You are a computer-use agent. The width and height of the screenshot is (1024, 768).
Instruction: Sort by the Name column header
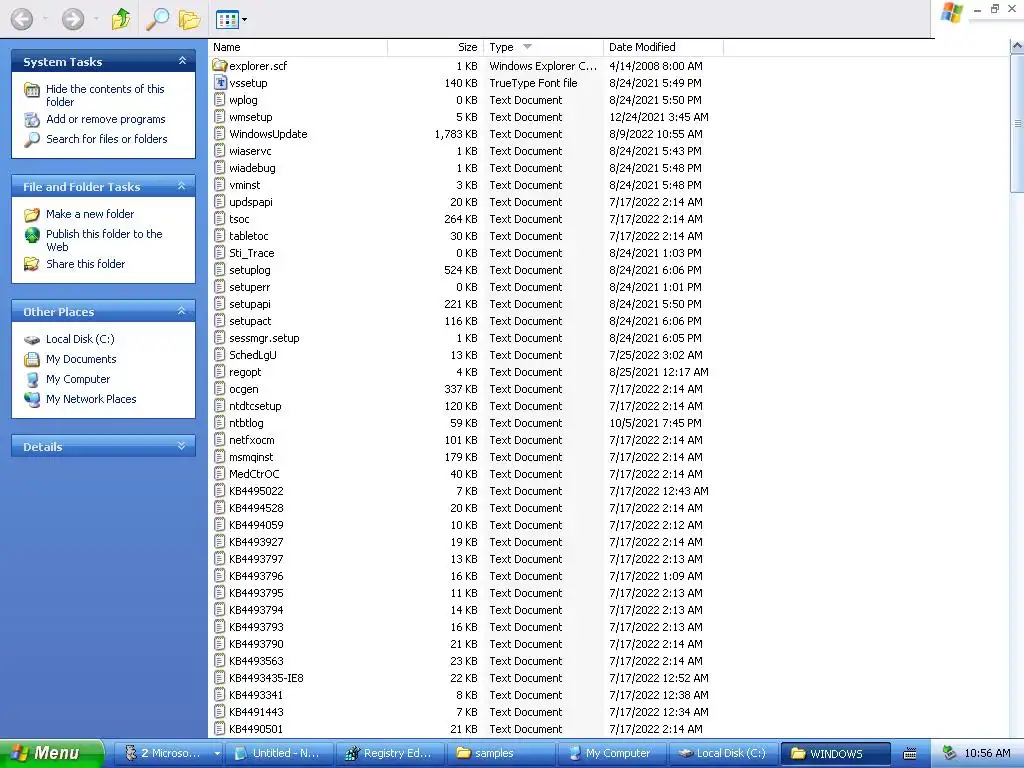298,47
